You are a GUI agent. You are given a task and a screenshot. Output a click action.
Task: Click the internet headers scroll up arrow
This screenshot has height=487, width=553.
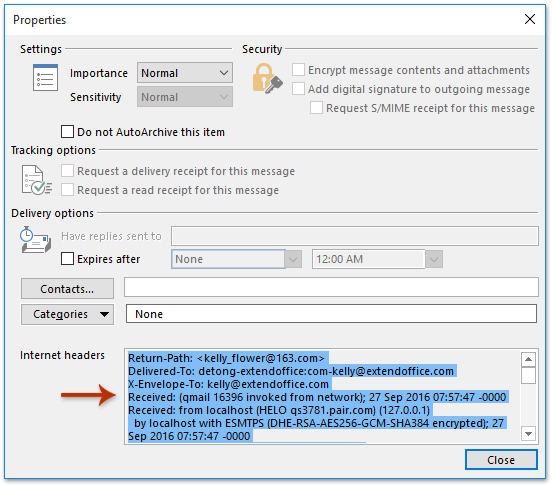[528, 359]
